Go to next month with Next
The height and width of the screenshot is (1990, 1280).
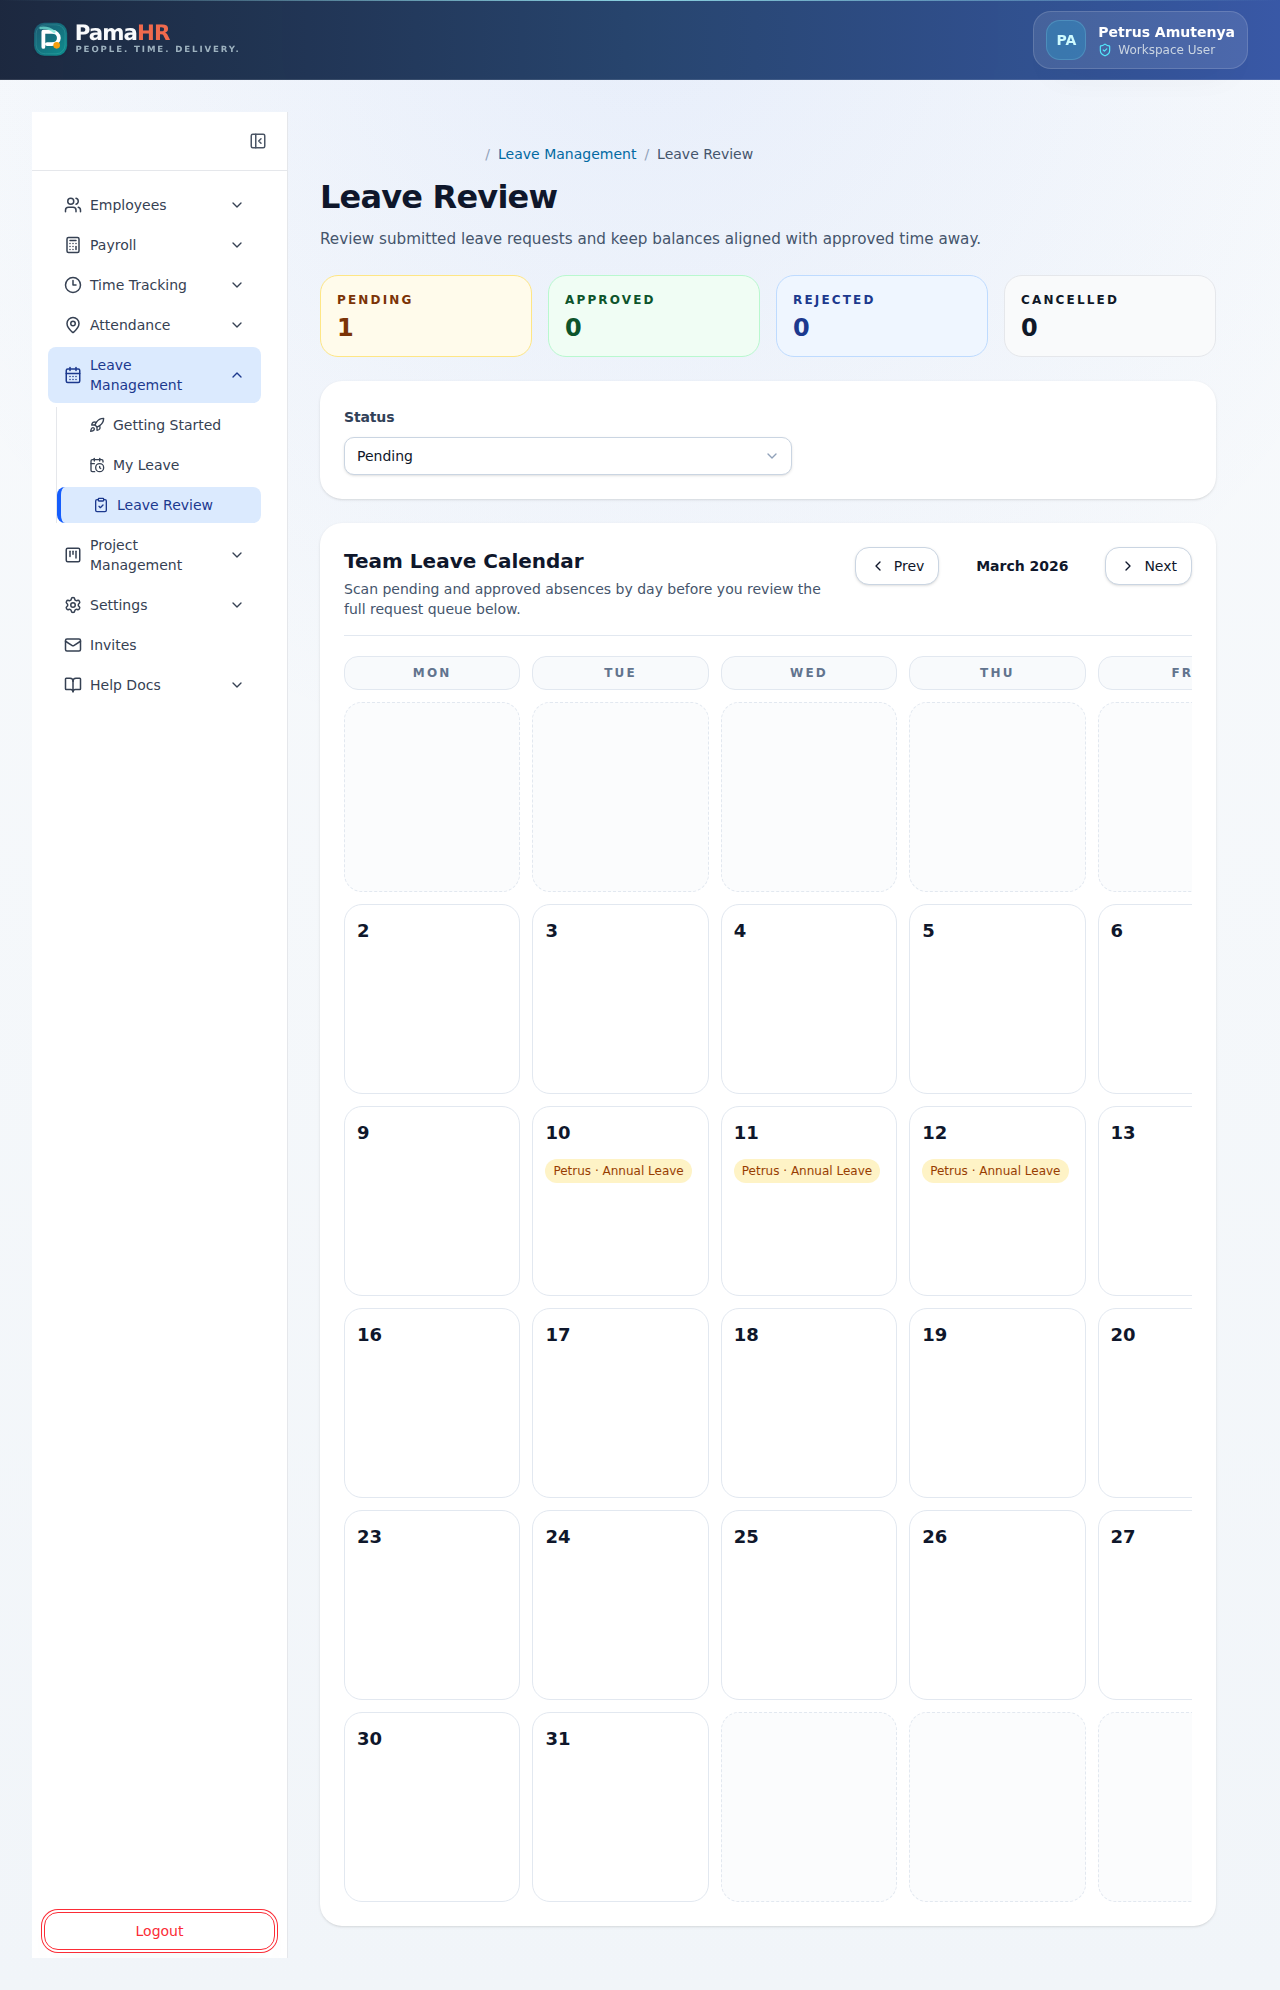[1148, 566]
